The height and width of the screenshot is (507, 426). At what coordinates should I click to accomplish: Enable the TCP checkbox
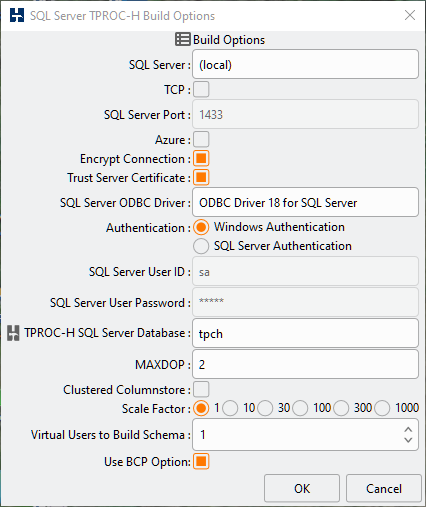pyautogui.click(x=201, y=89)
